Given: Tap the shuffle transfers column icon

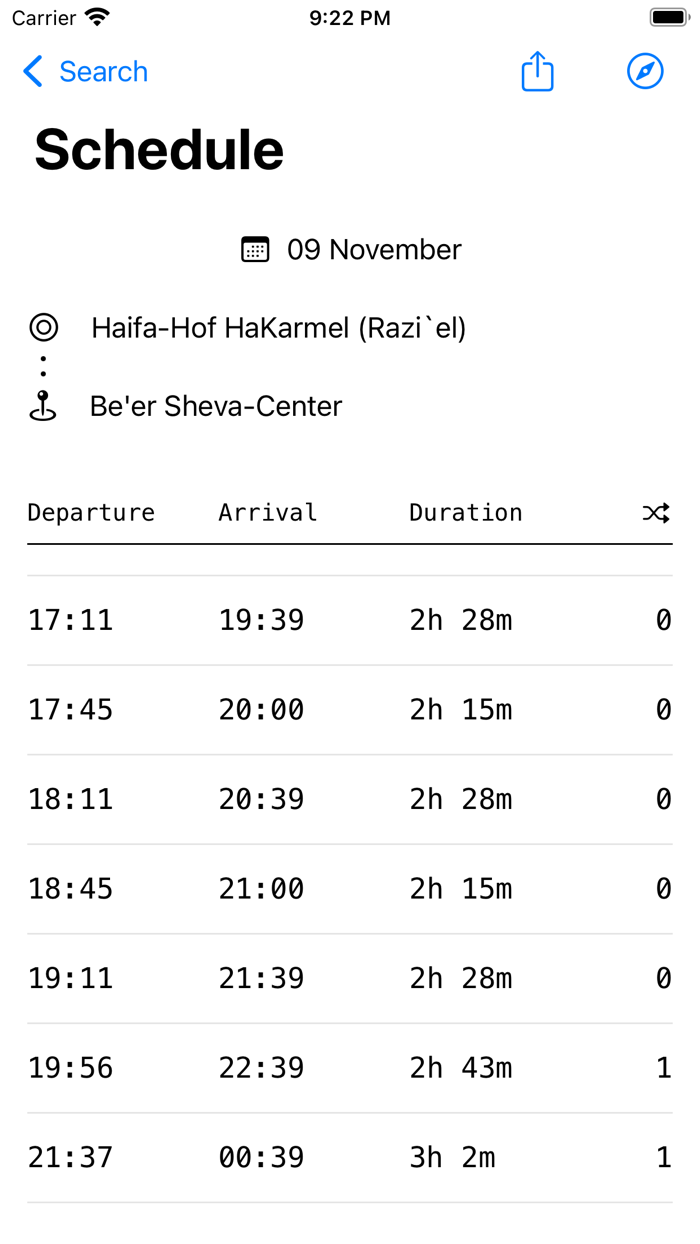Looking at the screenshot, I should point(655,512).
